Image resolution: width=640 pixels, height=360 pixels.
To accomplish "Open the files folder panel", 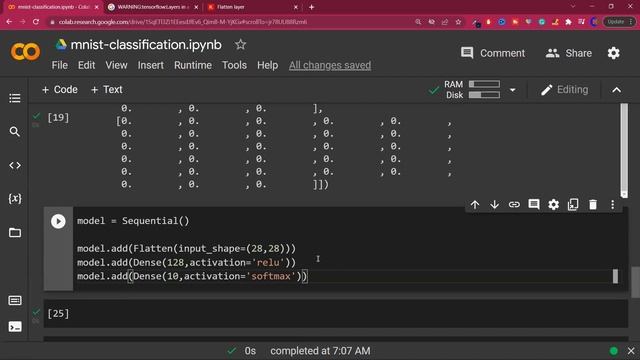I will tap(15, 232).
